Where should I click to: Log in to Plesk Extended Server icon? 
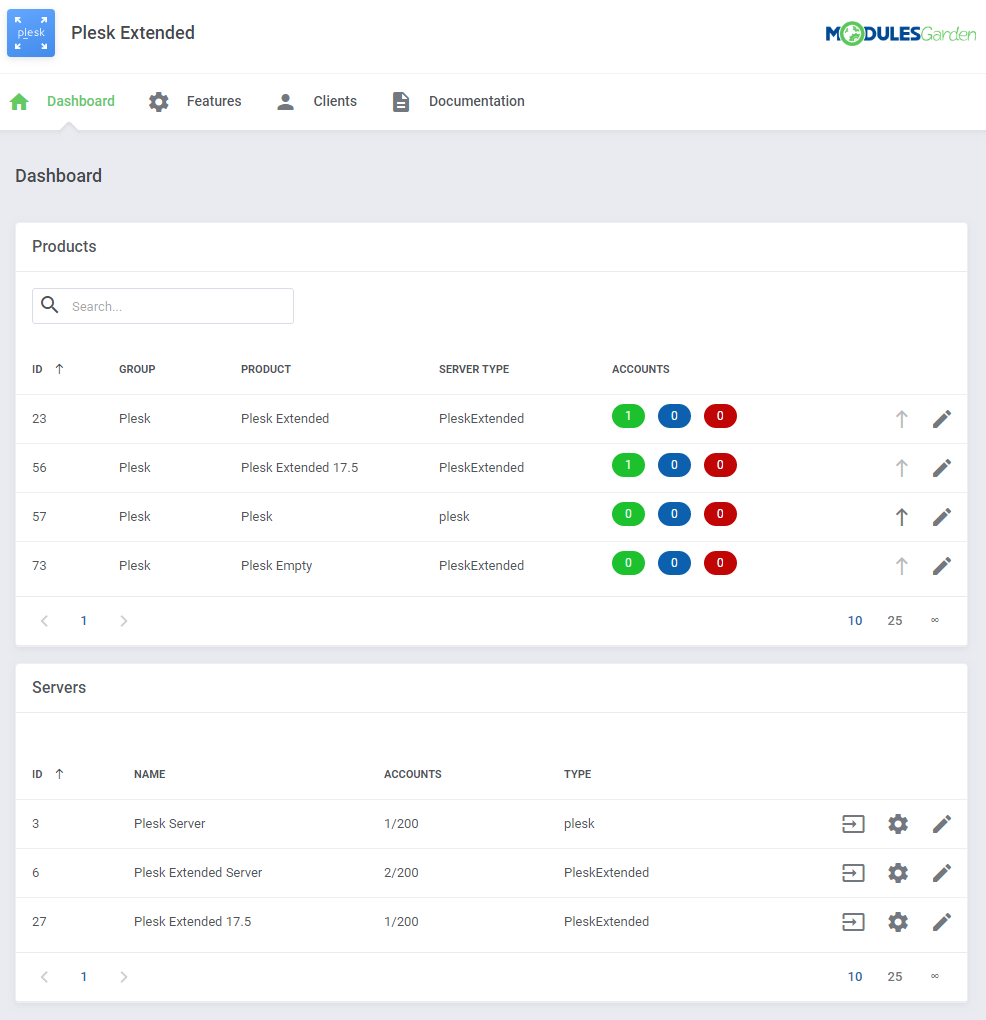[x=853, y=873]
